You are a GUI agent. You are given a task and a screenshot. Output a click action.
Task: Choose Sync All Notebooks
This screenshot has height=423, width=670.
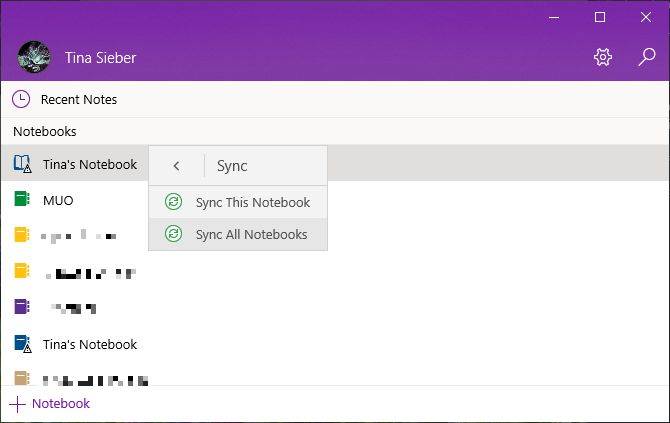click(238, 234)
